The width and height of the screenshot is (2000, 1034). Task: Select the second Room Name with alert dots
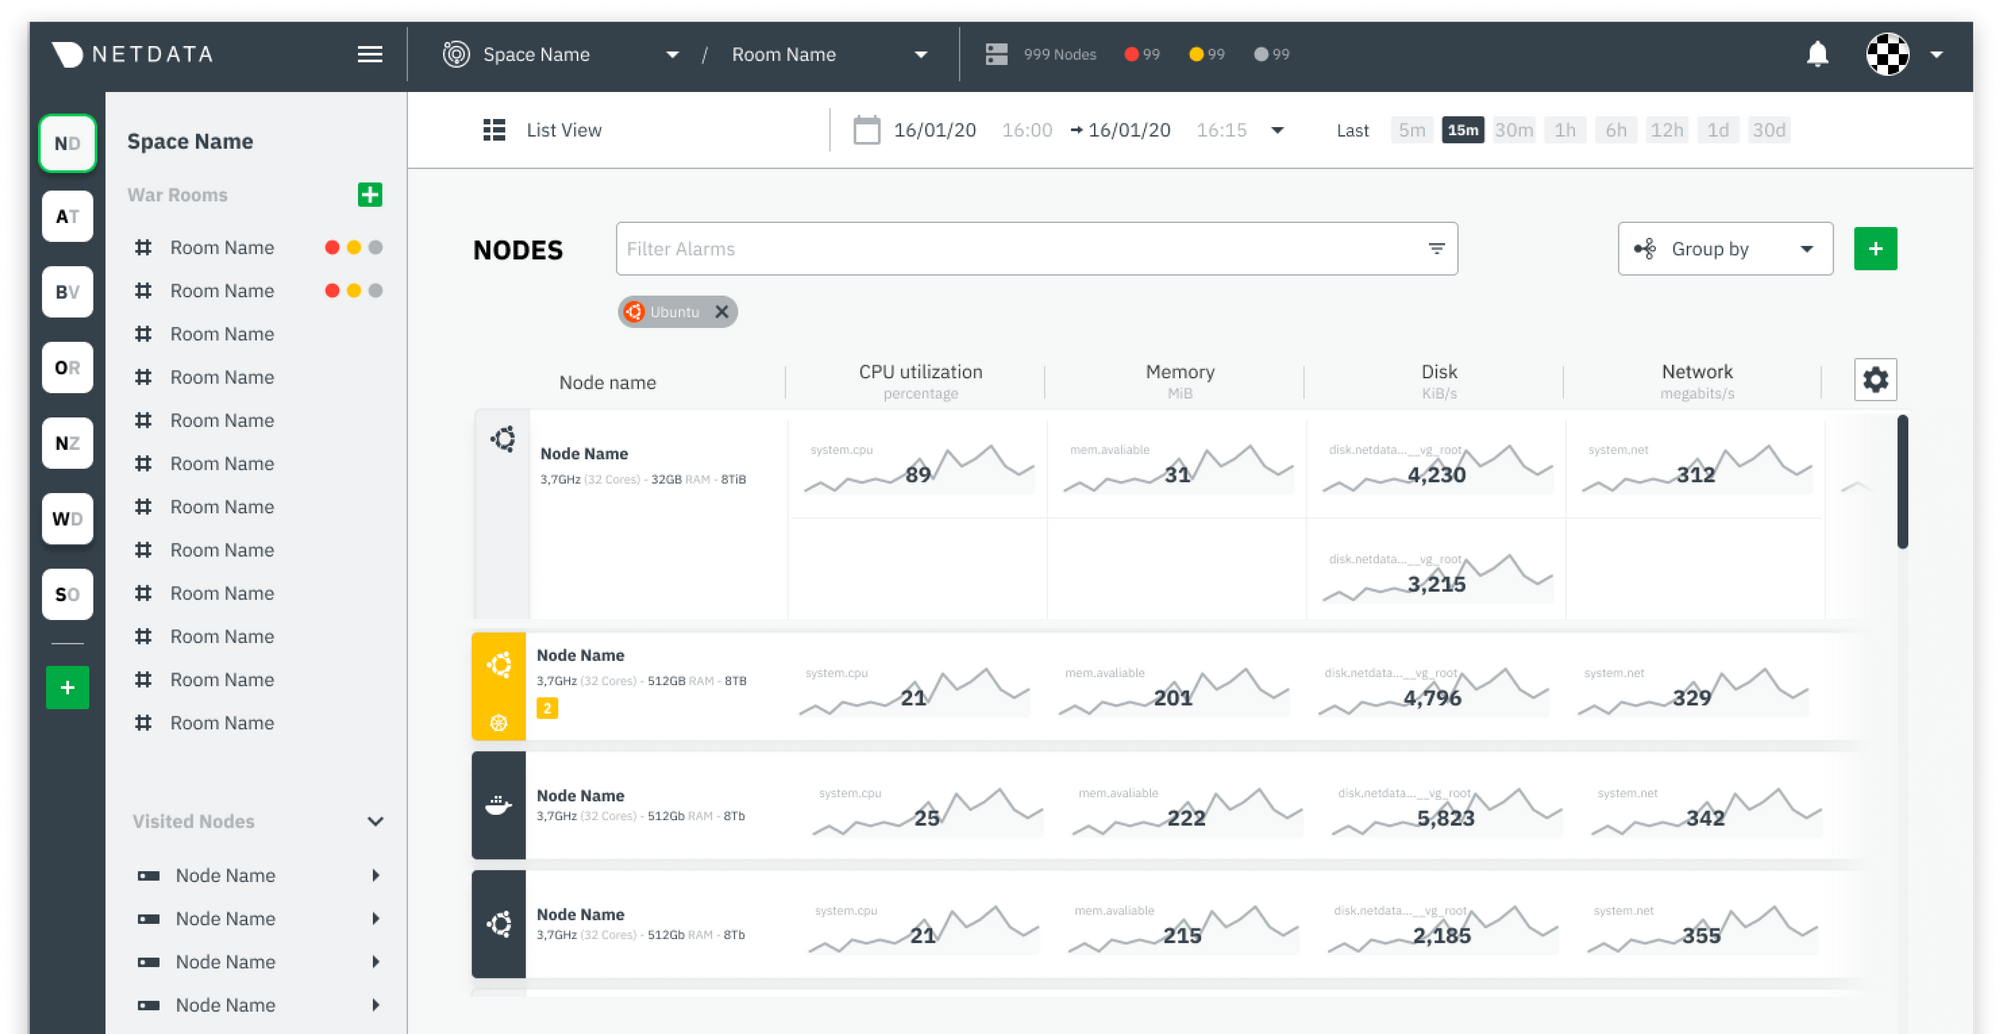click(x=222, y=290)
